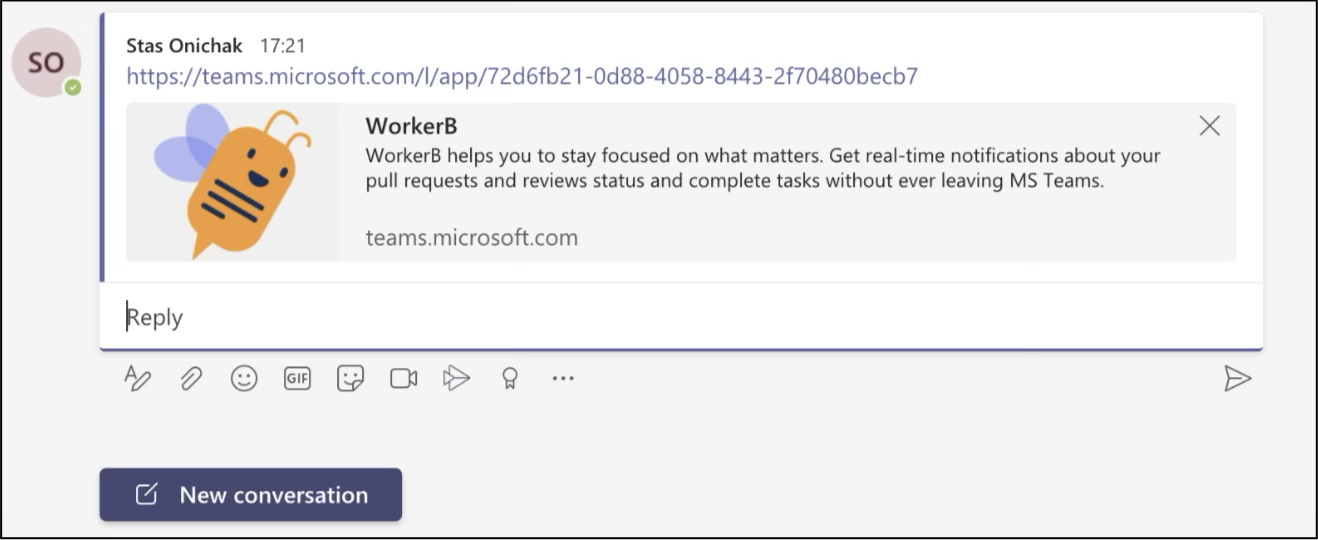Send the reply with arrow icon
This screenshot has height=540, width=1318.
pyautogui.click(x=1238, y=378)
